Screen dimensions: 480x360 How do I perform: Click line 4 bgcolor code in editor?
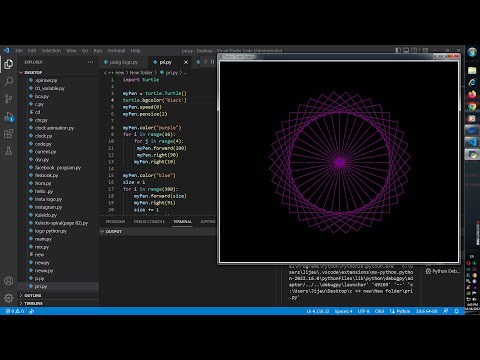(x=155, y=100)
